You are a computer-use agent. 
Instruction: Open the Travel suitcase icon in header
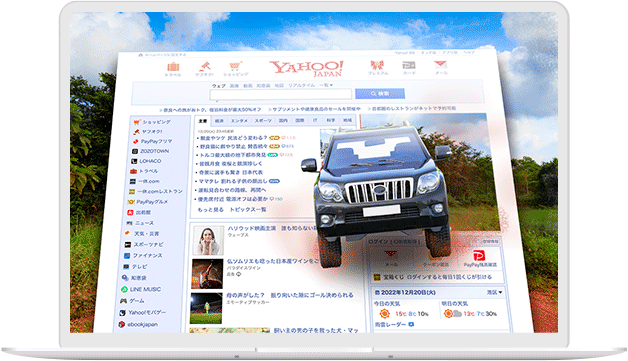point(173,67)
